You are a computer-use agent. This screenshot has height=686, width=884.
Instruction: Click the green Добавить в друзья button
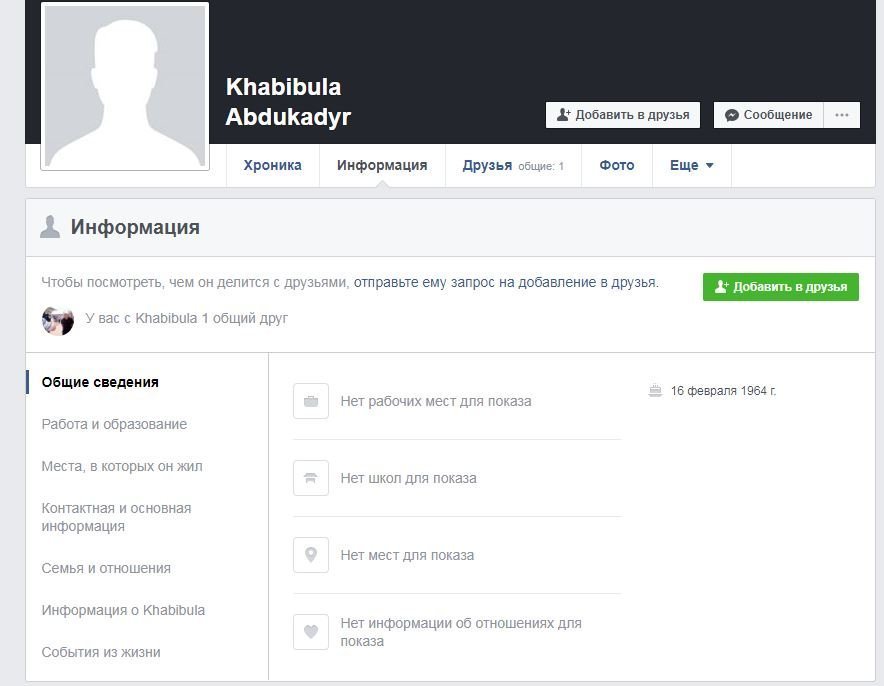click(x=780, y=287)
